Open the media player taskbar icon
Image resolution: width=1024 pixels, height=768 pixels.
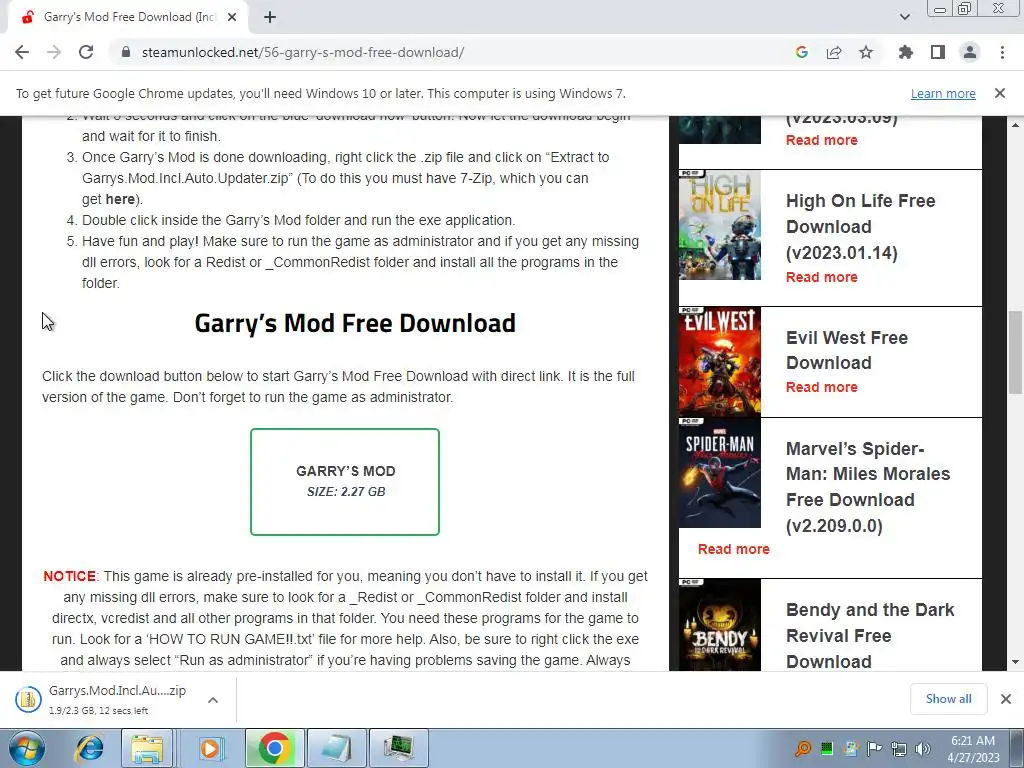pyautogui.click(x=211, y=748)
